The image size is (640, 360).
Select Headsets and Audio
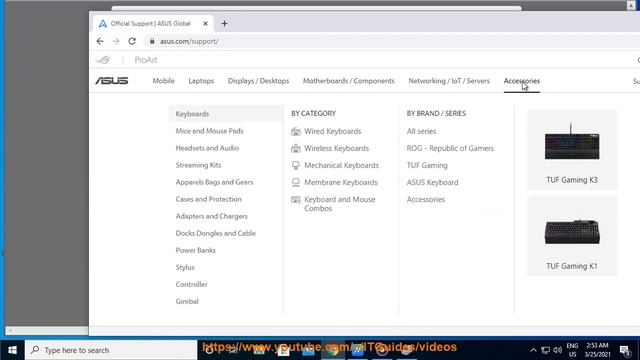(x=207, y=148)
